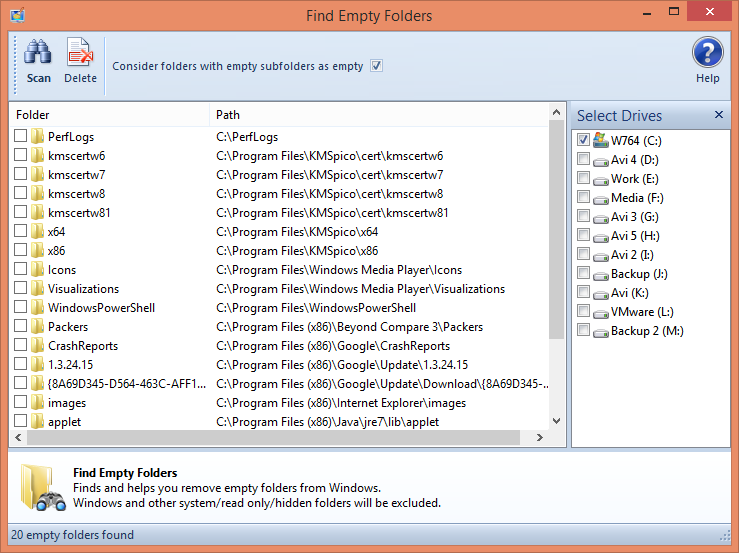This screenshot has width=739, height=553.
Task: Click the x64 folder icon
Action: (37, 231)
